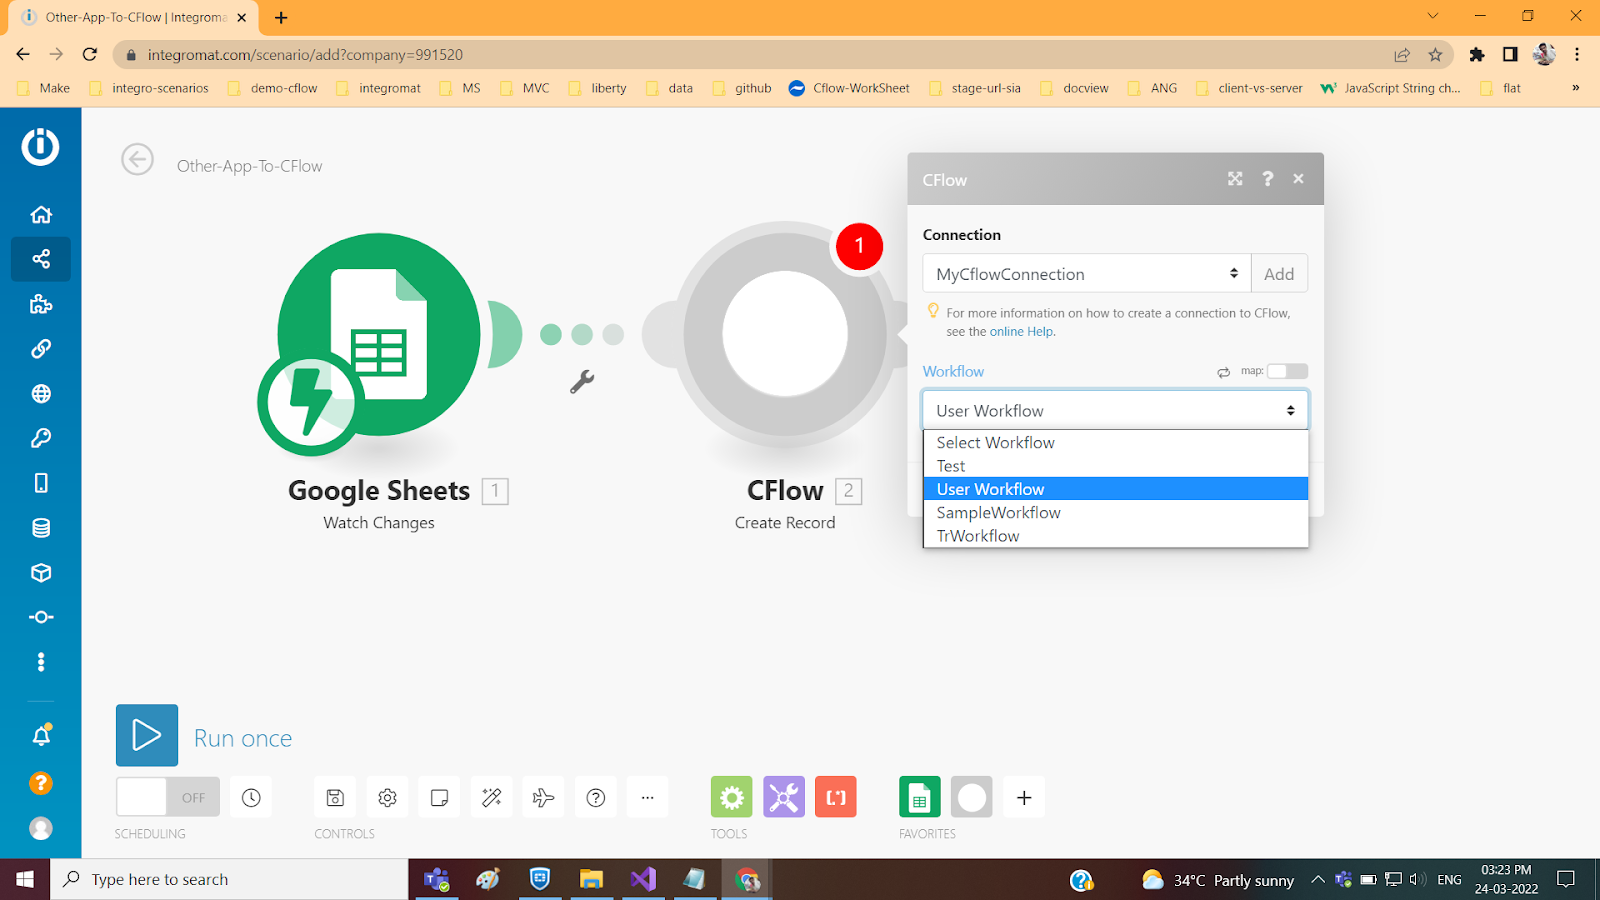Open Webhooks globe icon in sidebar
Viewport: 1600px width, 900px height.
(x=41, y=393)
